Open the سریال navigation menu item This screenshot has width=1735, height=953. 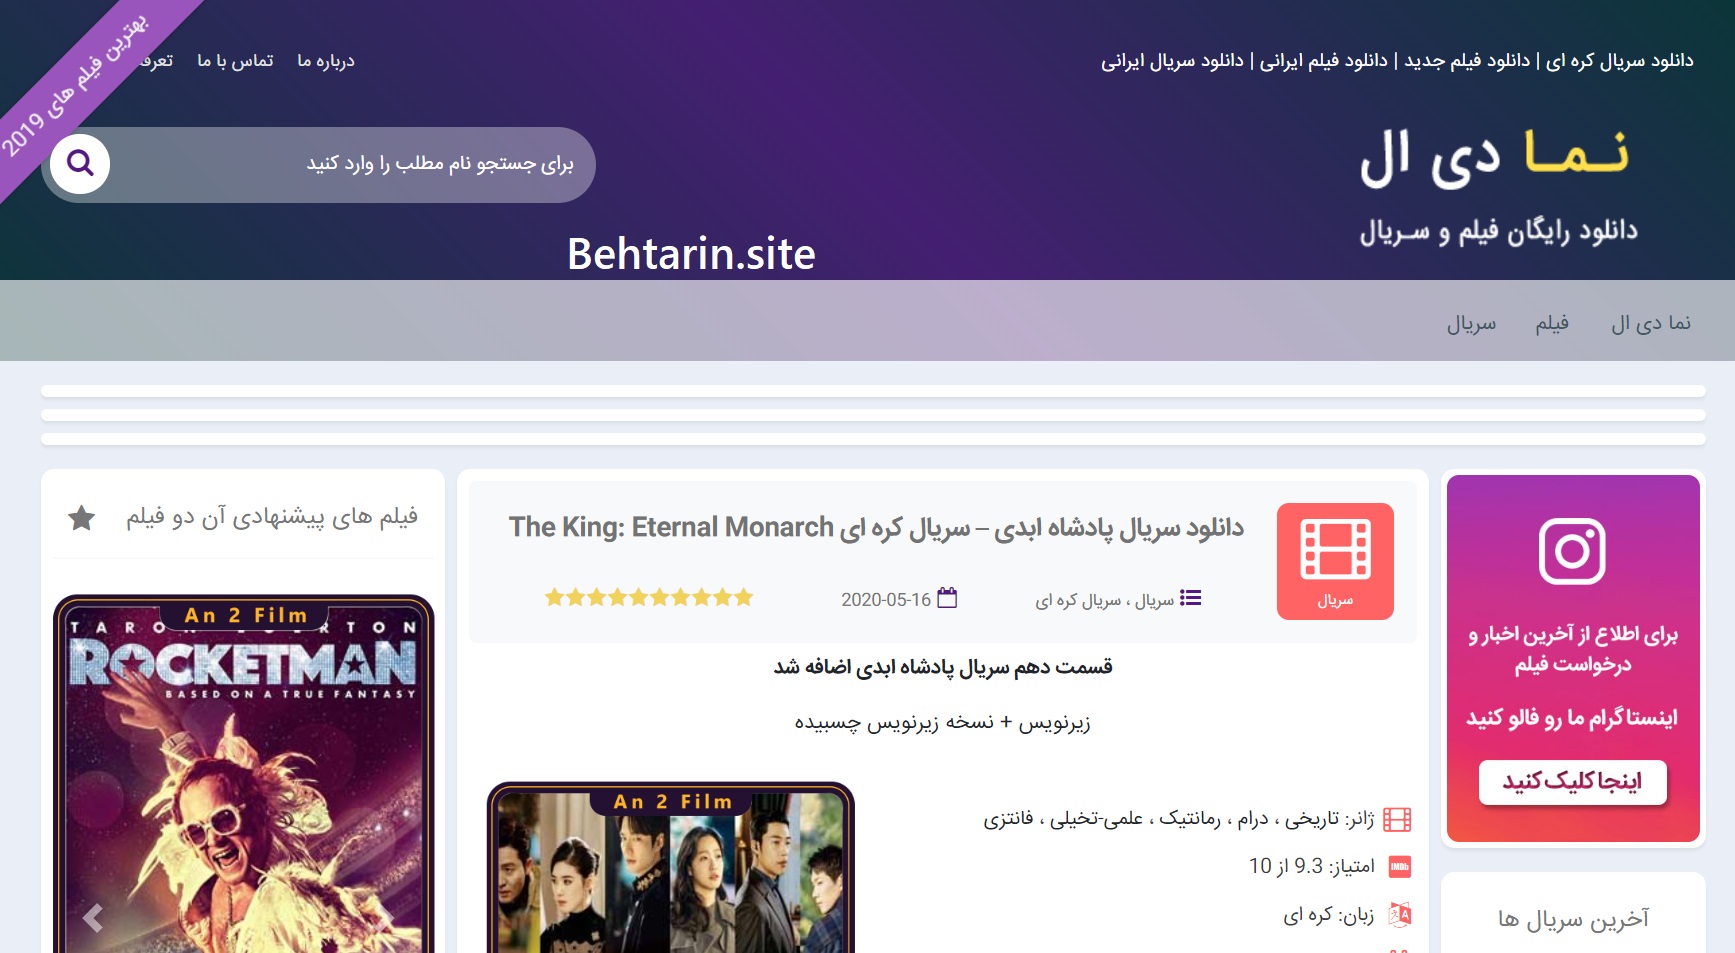coord(1471,323)
